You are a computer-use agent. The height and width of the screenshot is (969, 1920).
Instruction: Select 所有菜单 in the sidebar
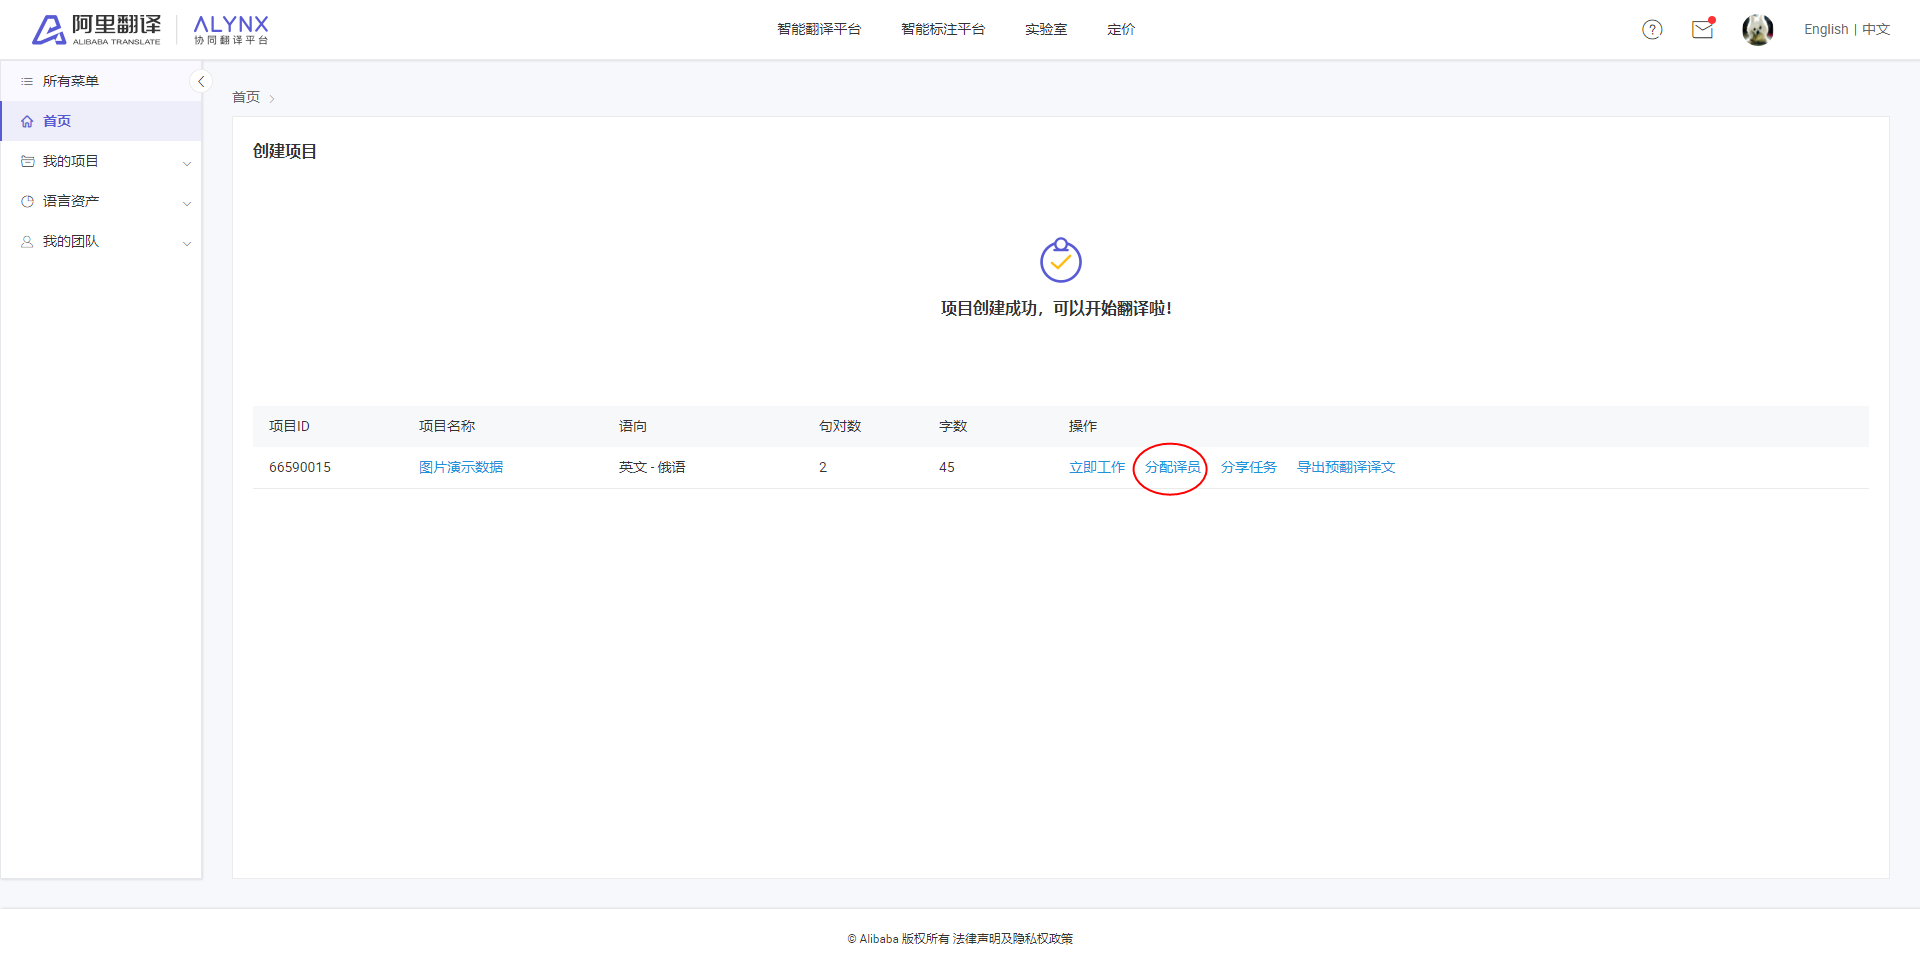(x=101, y=81)
